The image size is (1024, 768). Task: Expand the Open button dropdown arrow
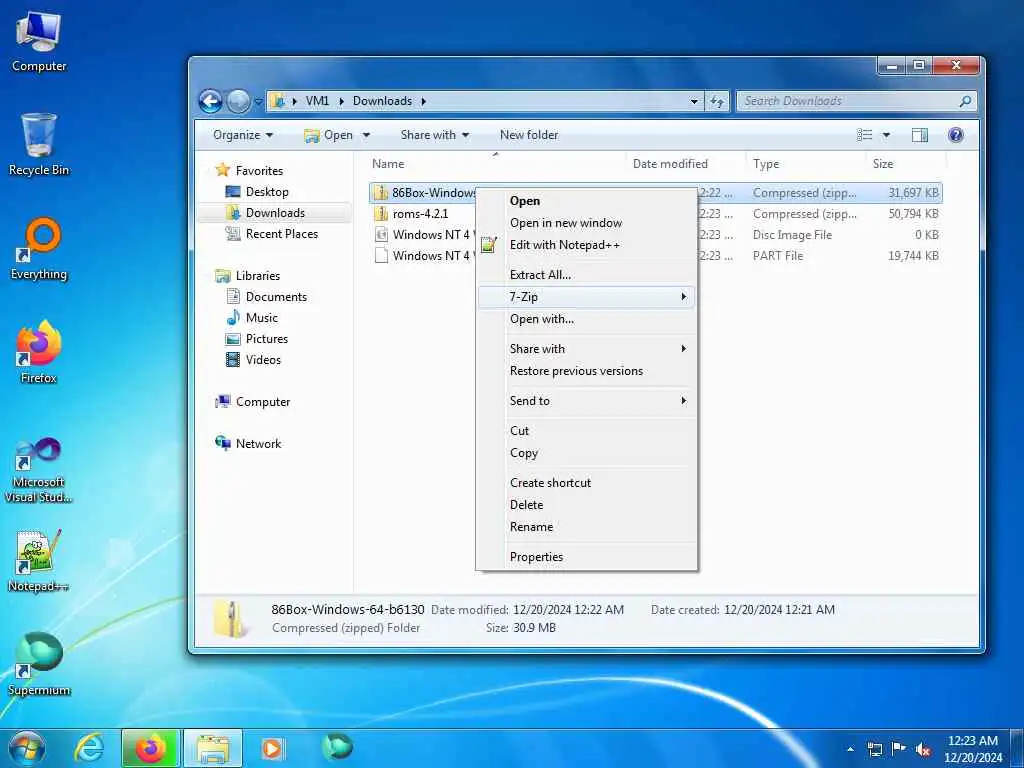tap(366, 135)
